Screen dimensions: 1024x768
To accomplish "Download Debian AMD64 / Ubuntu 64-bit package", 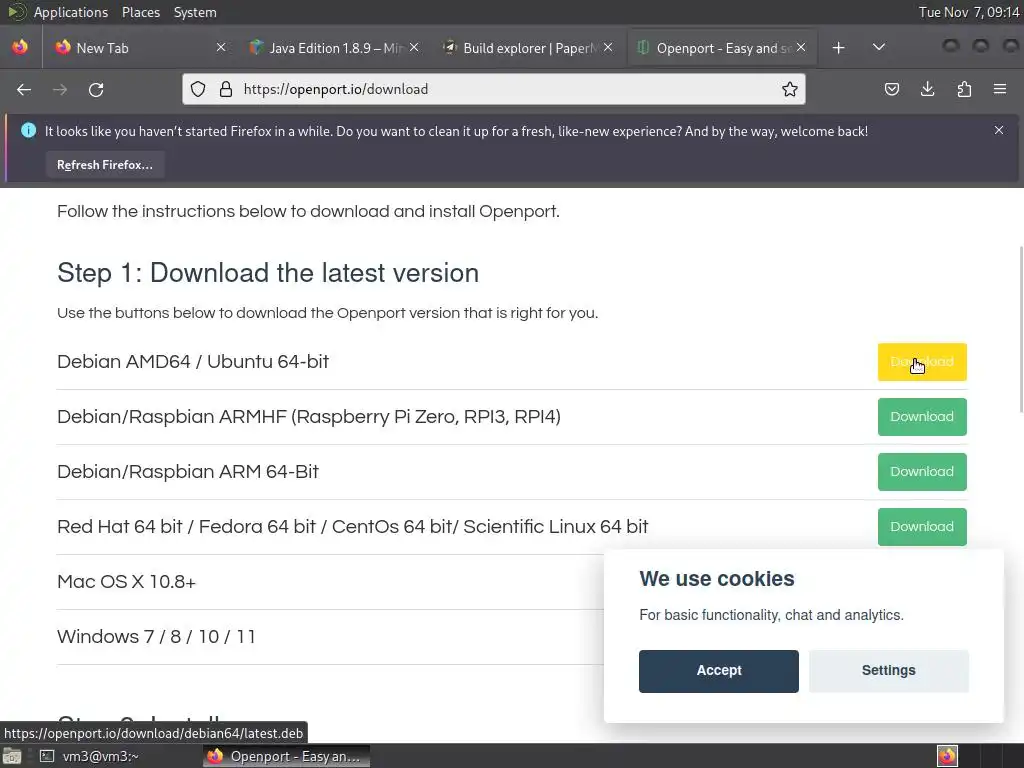I will coord(922,362).
